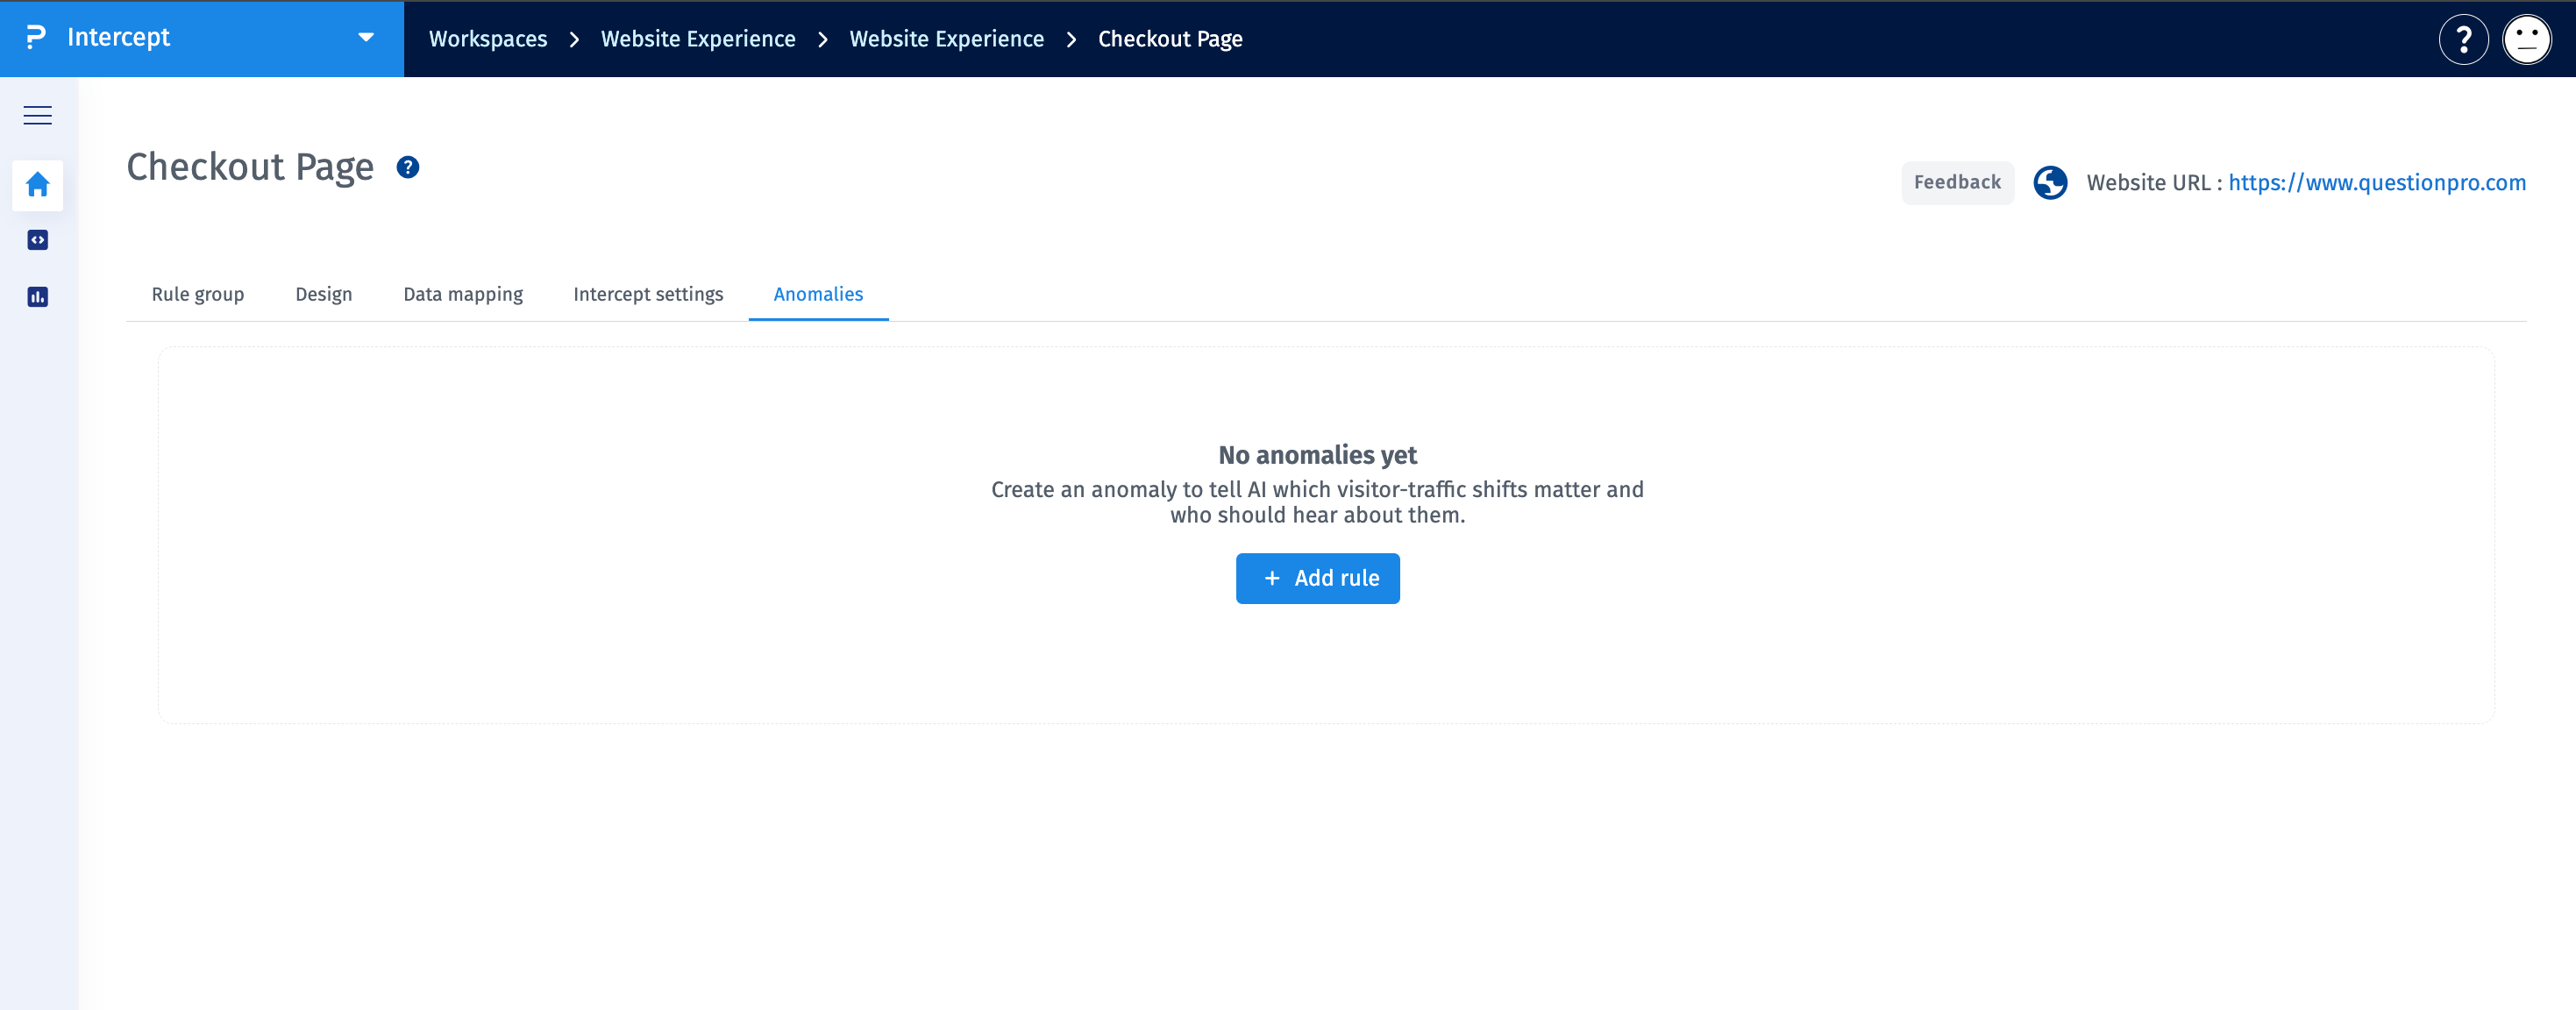Click help icon next to Checkout Page title

click(407, 167)
